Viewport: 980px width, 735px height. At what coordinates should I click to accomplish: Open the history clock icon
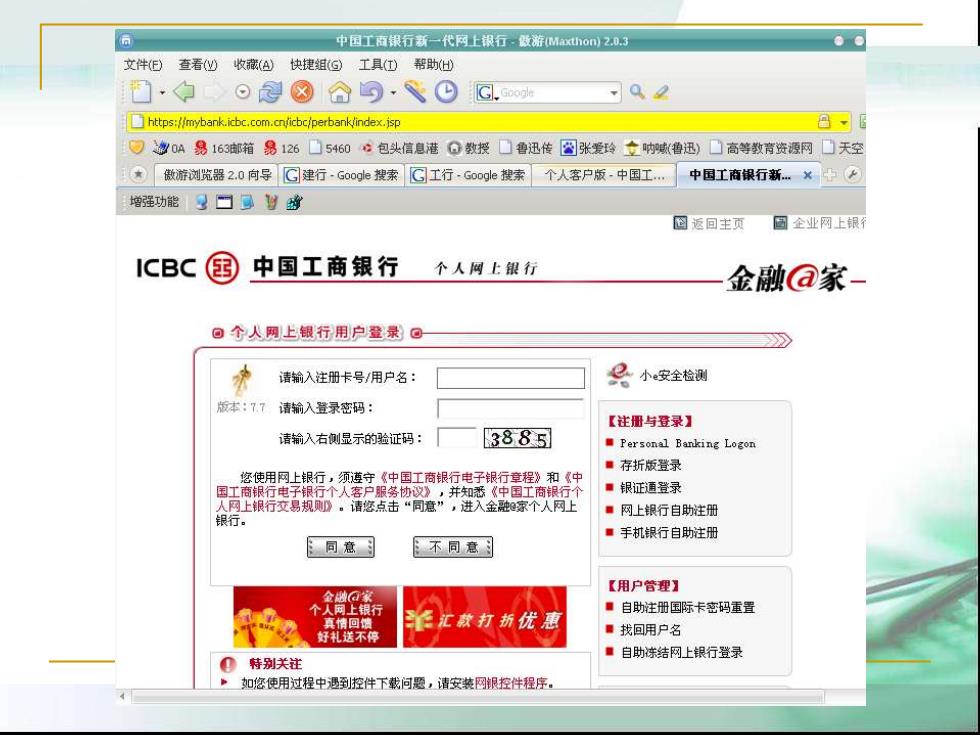(446, 92)
